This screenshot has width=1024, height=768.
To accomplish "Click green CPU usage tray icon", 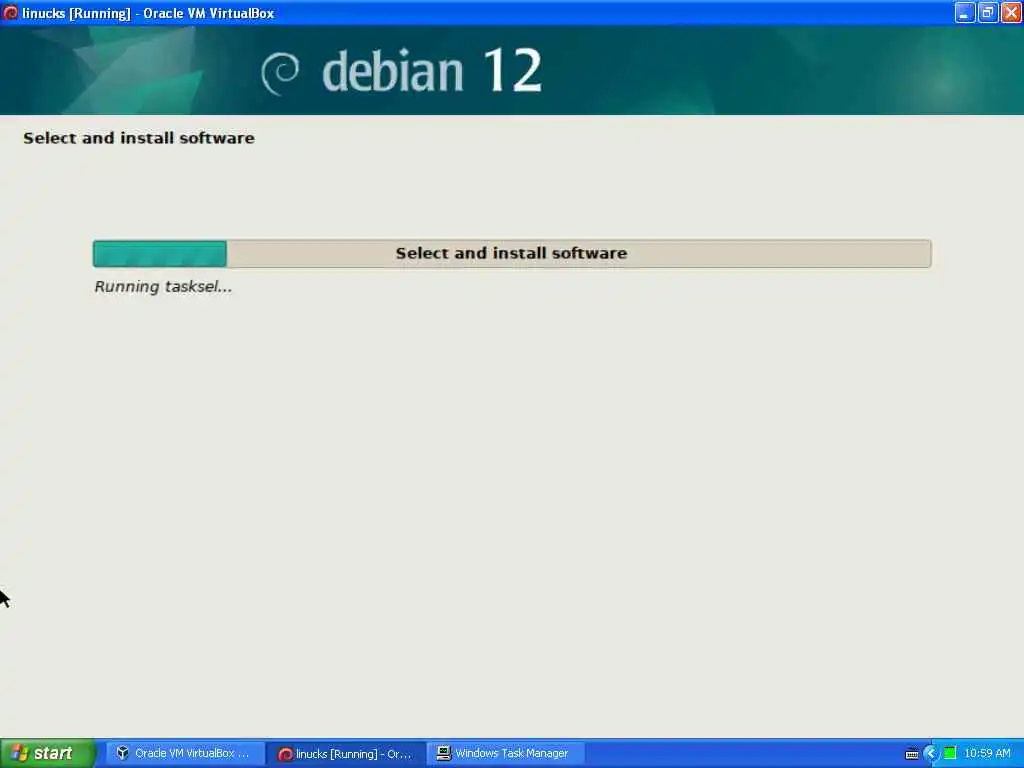I will (950, 754).
